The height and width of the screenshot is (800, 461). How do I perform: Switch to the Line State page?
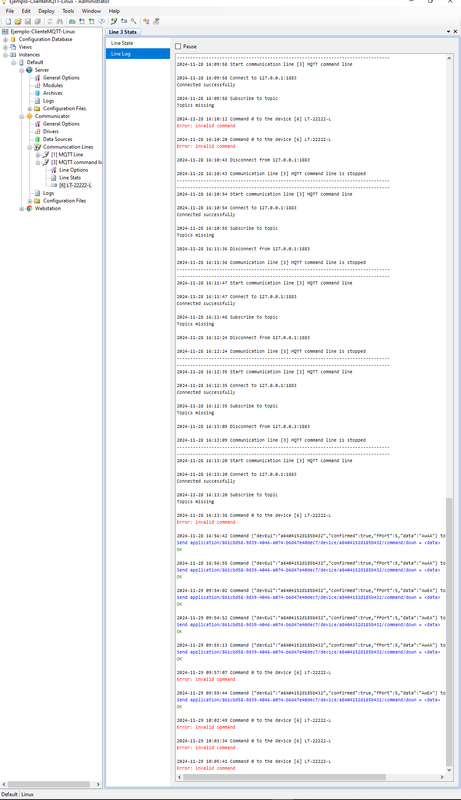pos(138,43)
